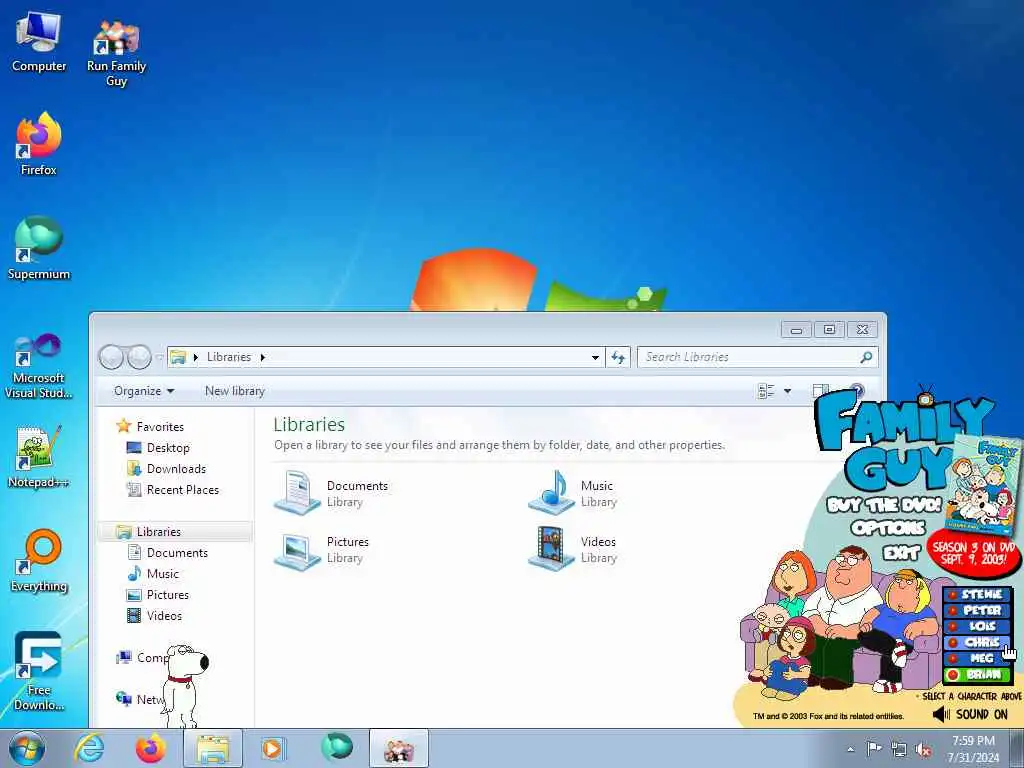The width and height of the screenshot is (1024, 768).
Task: Select the Windows Explorer taskbar button
Action: pos(213,748)
